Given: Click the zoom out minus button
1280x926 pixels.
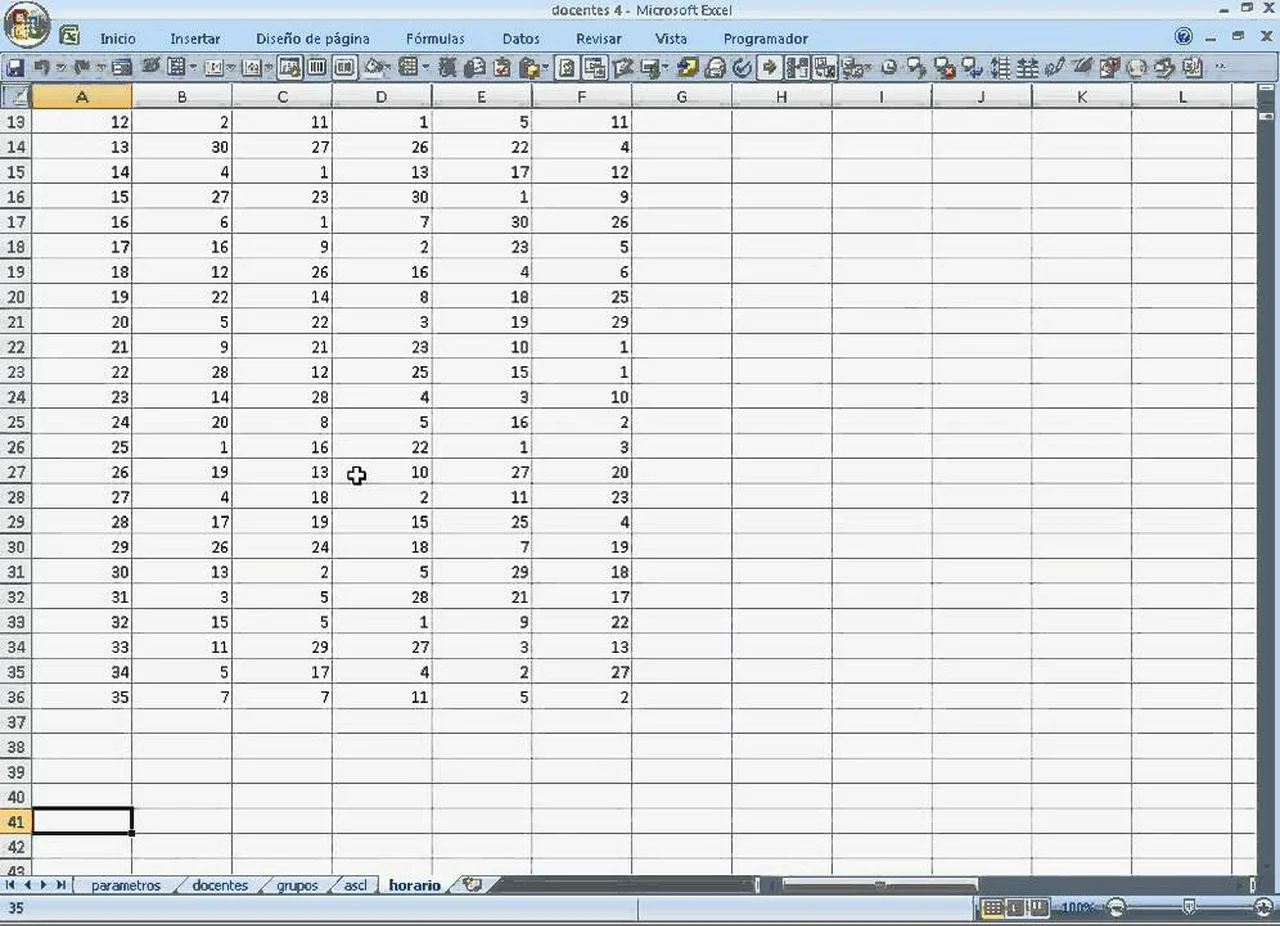Looking at the screenshot, I should 1117,907.
